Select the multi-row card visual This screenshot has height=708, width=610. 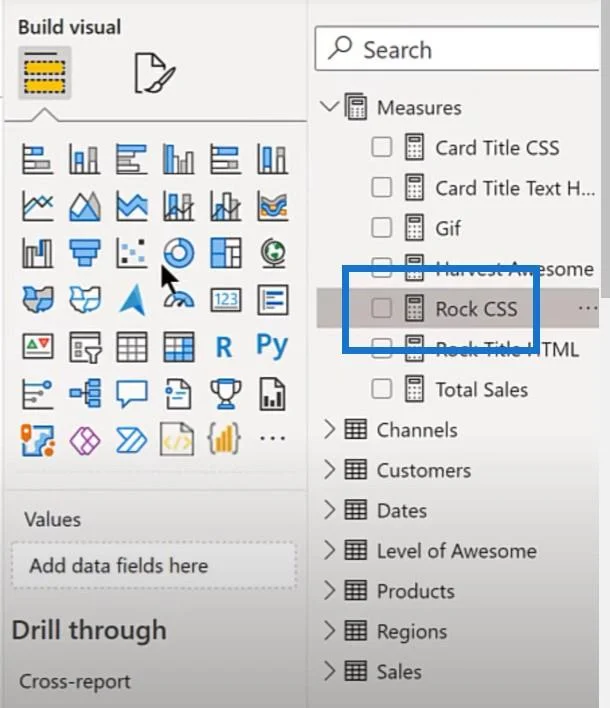(x=272, y=299)
